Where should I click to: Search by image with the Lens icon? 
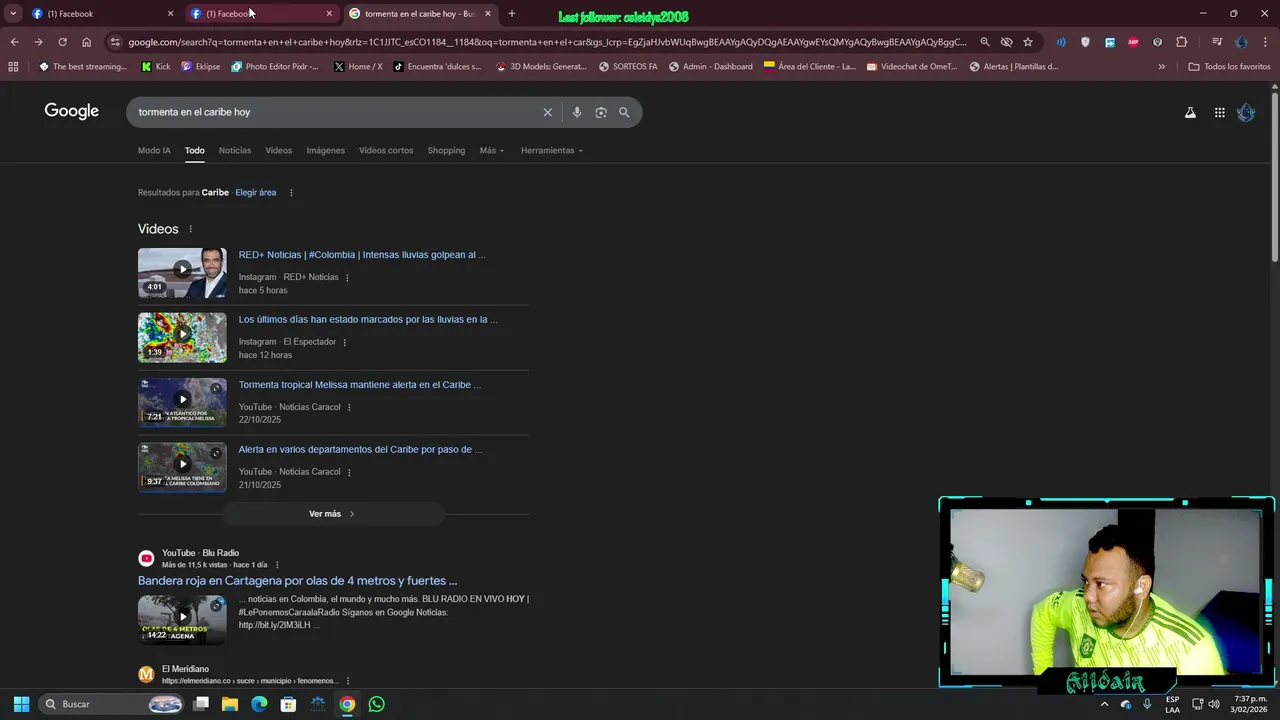(601, 112)
